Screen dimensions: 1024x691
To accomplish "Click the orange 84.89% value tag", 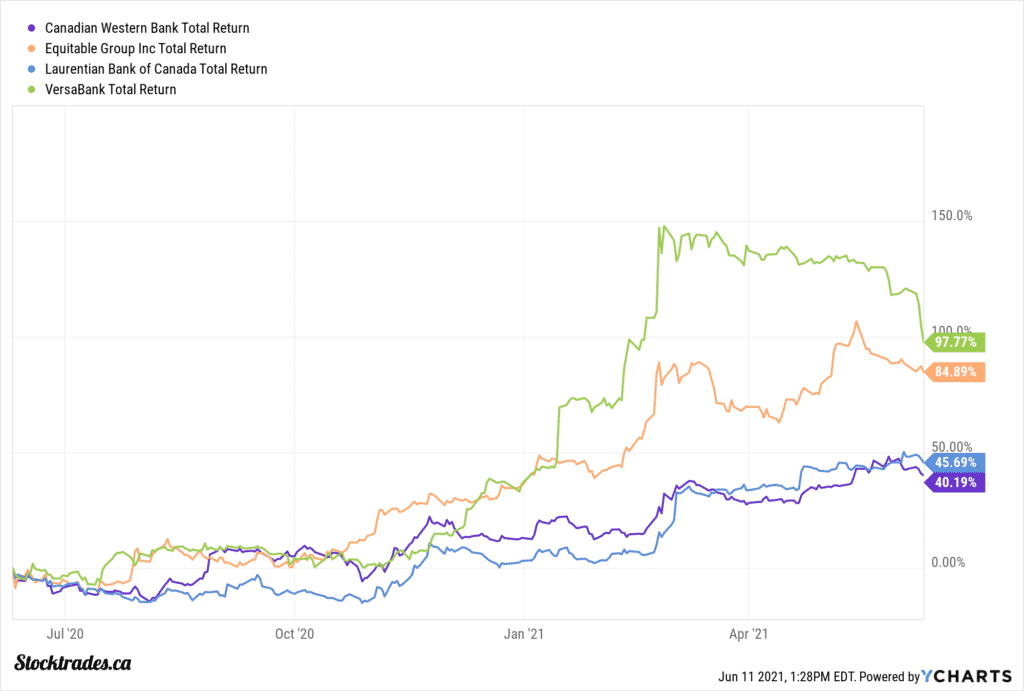I will pyautogui.click(x=956, y=373).
